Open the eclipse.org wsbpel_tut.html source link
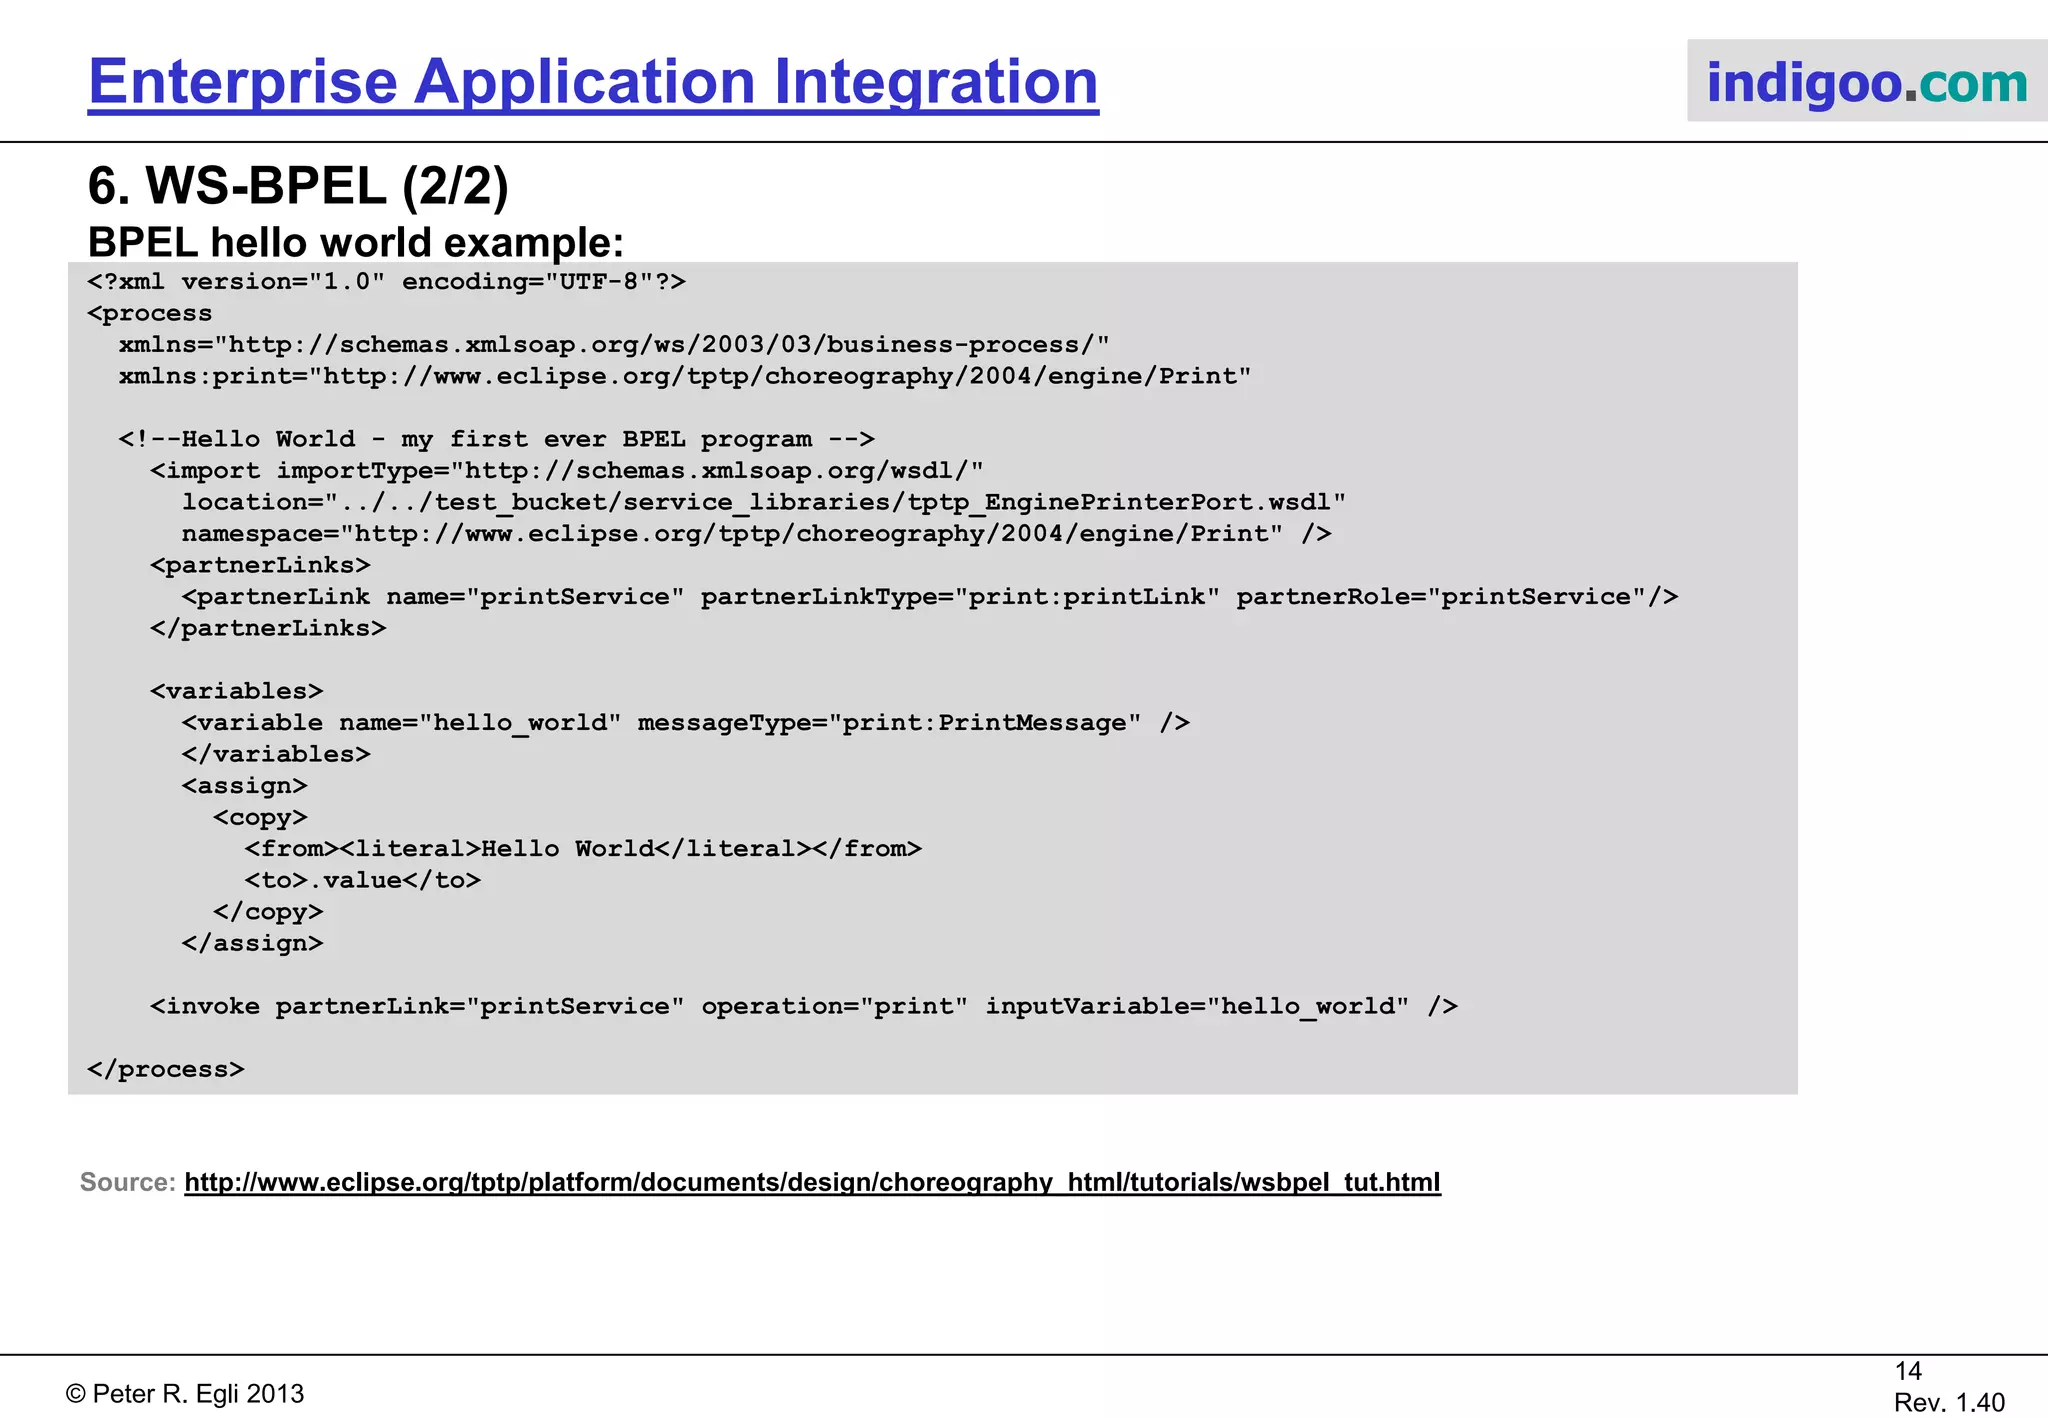Screen dimensions: 2048x1418 click(x=812, y=1182)
